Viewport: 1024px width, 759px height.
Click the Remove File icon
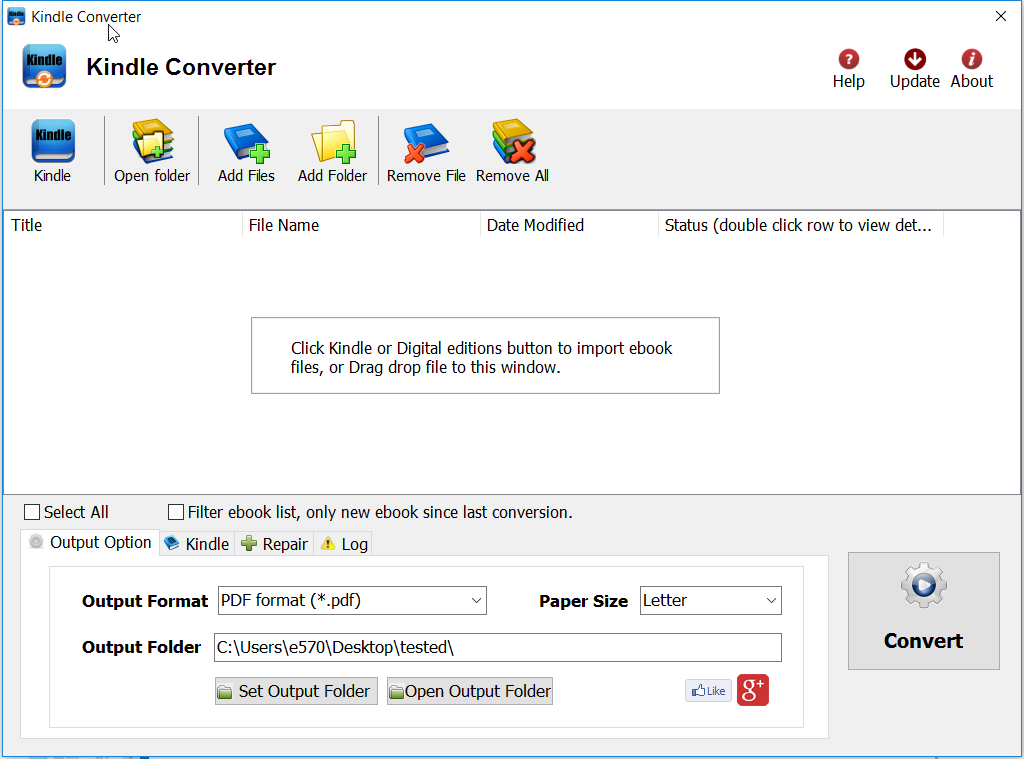click(426, 142)
